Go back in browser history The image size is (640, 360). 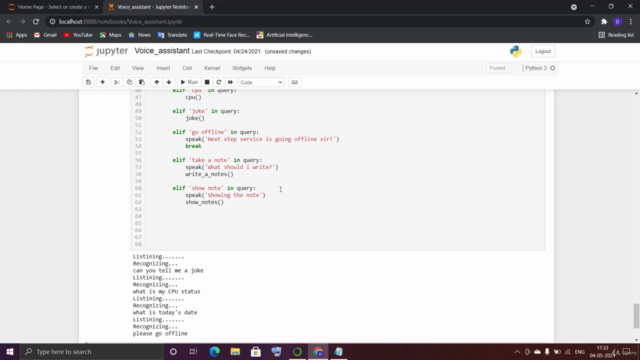(9, 22)
